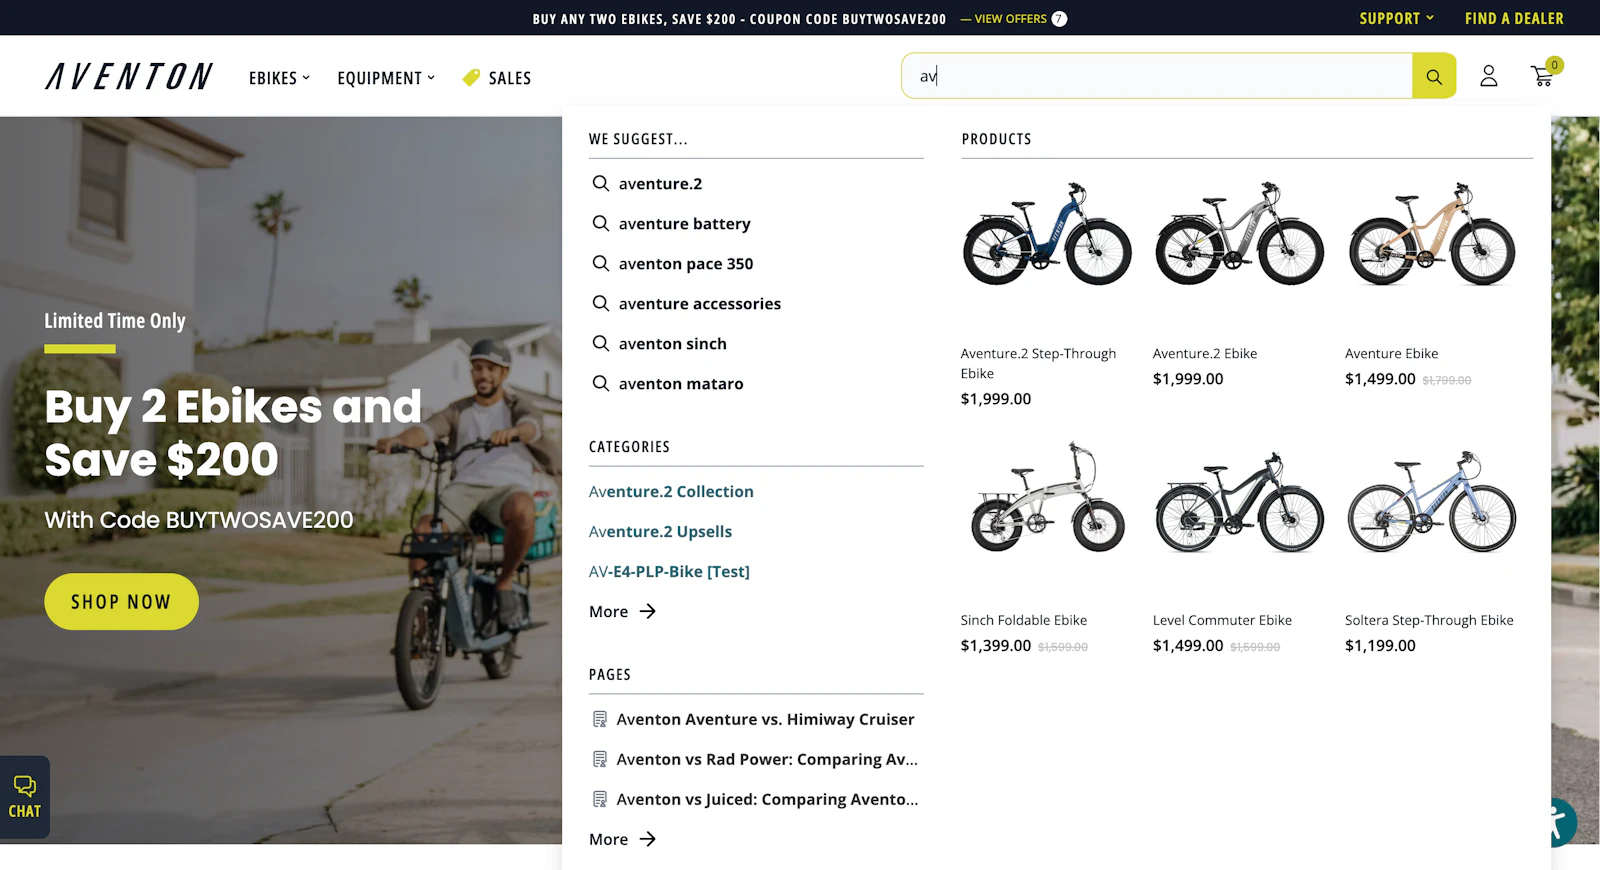The width and height of the screenshot is (1600, 870).
Task: Click the Aventon logo
Action: [x=129, y=77]
